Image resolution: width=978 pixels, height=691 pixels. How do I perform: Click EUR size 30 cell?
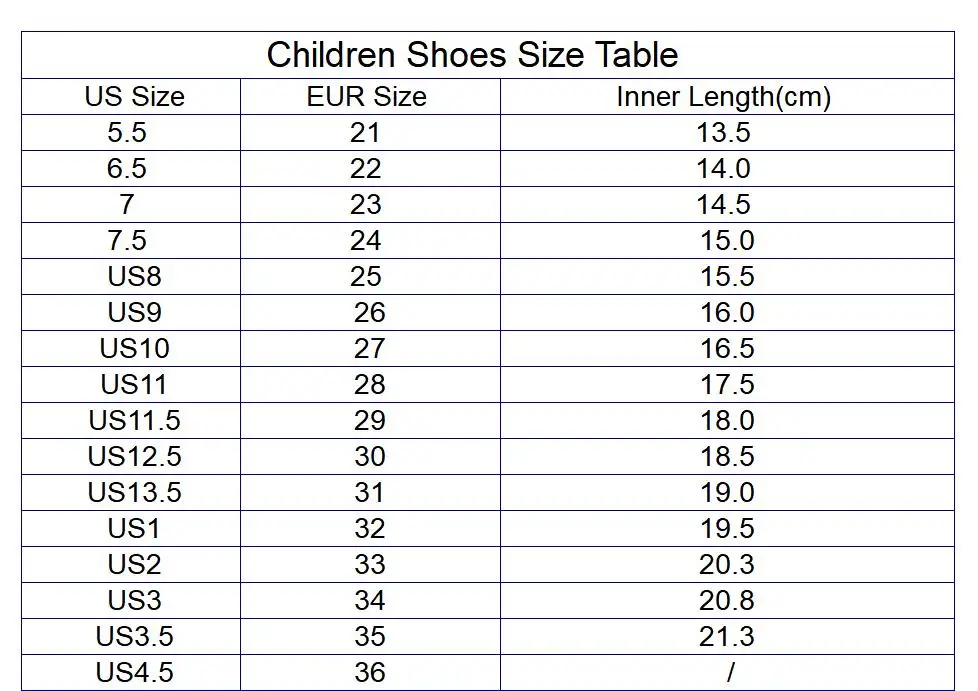point(369,457)
